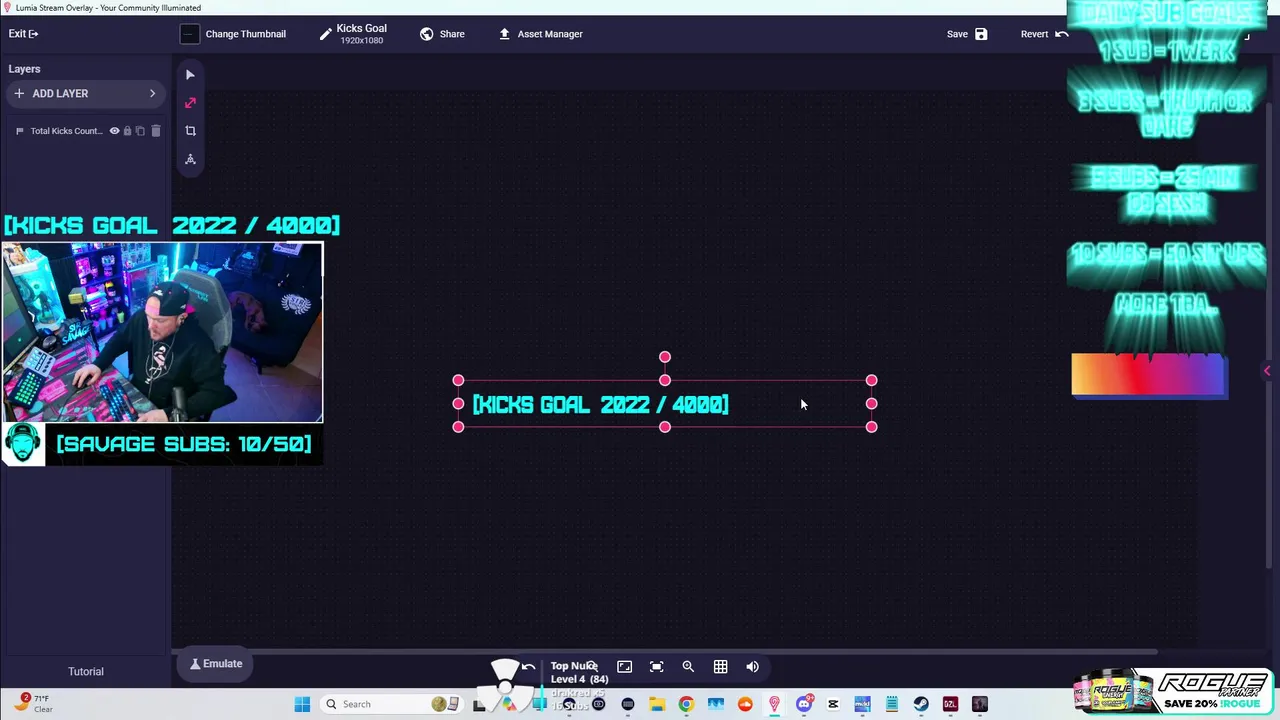Duplicate the Total Kicks Count layer
The width and height of the screenshot is (1280, 720).
(140, 131)
